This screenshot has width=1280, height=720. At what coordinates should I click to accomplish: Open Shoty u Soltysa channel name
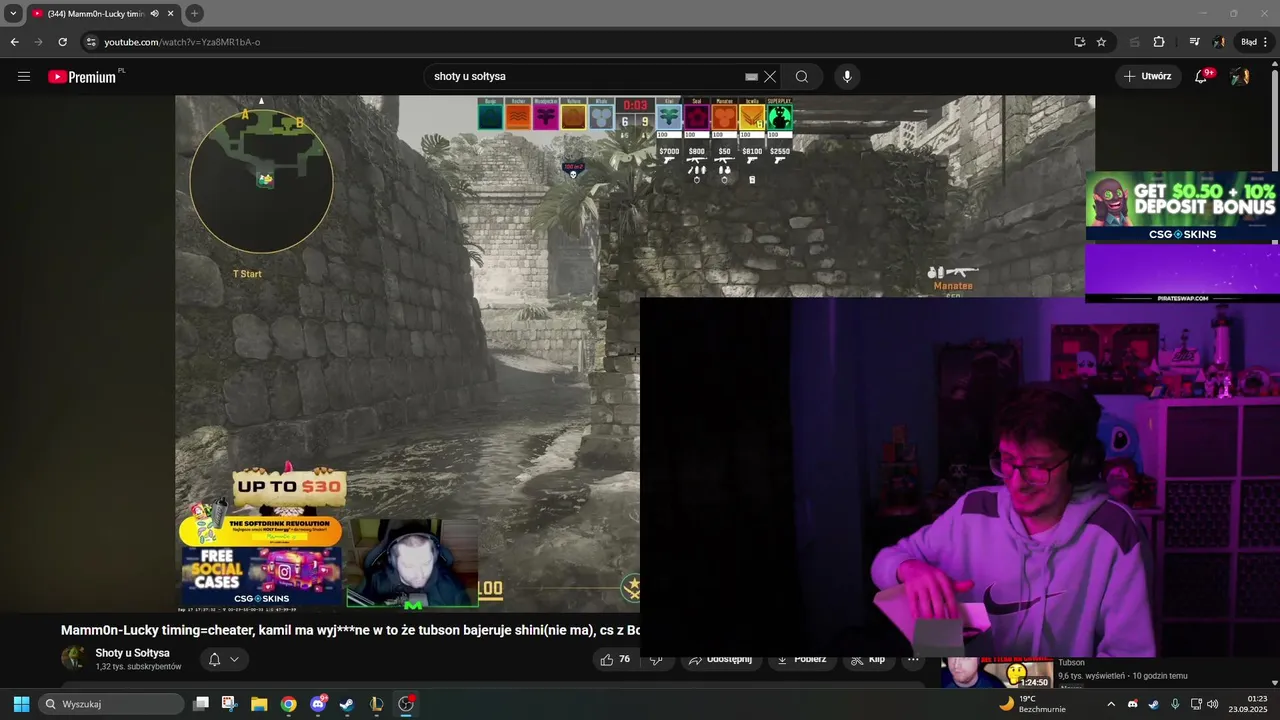tap(132, 653)
